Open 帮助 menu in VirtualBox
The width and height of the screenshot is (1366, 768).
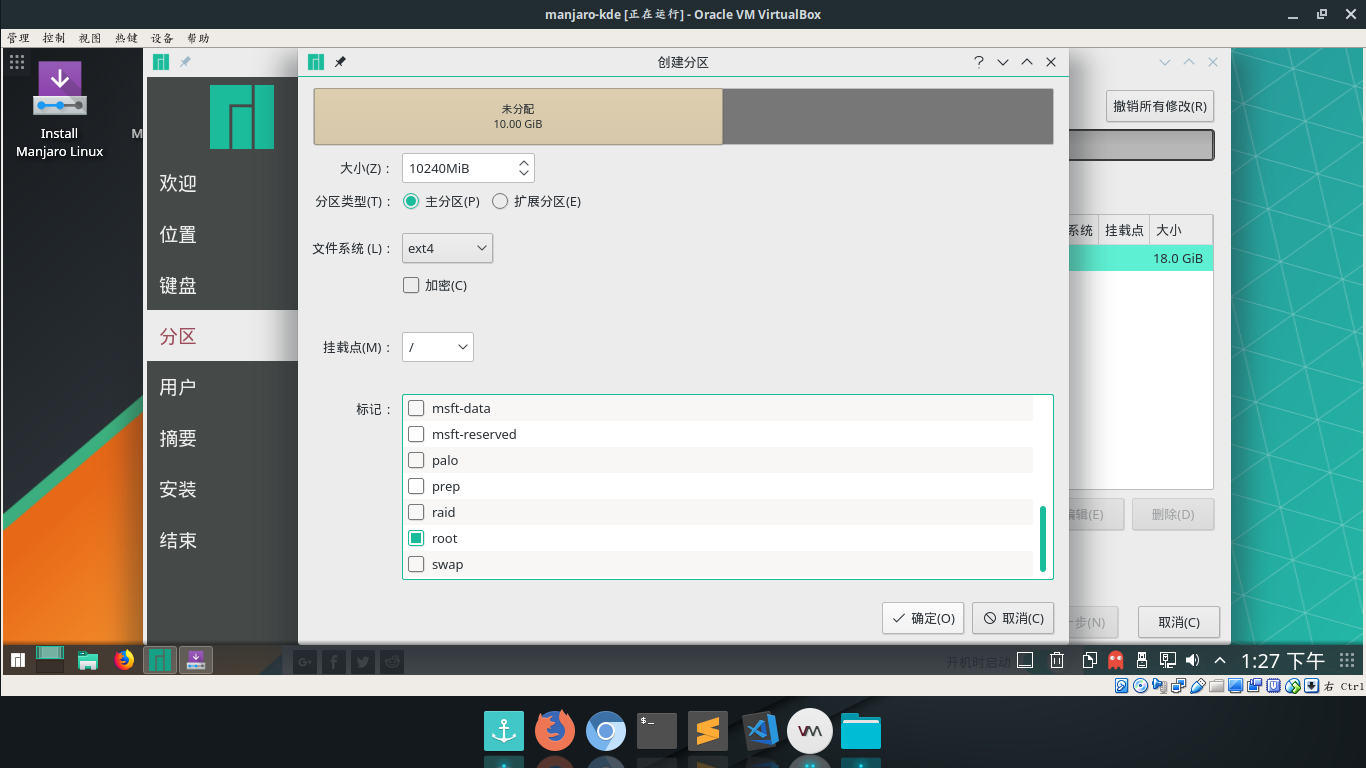[x=198, y=38]
